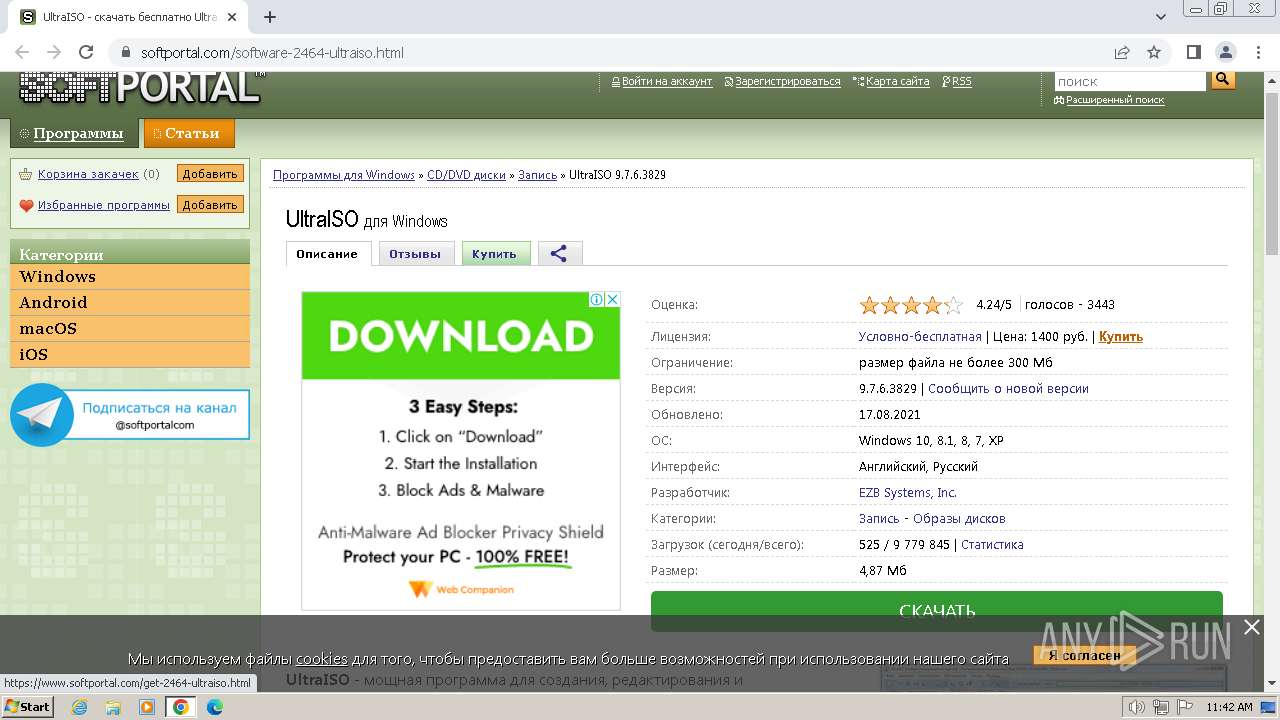Open Internet Explorer from taskbar

click(x=79, y=707)
